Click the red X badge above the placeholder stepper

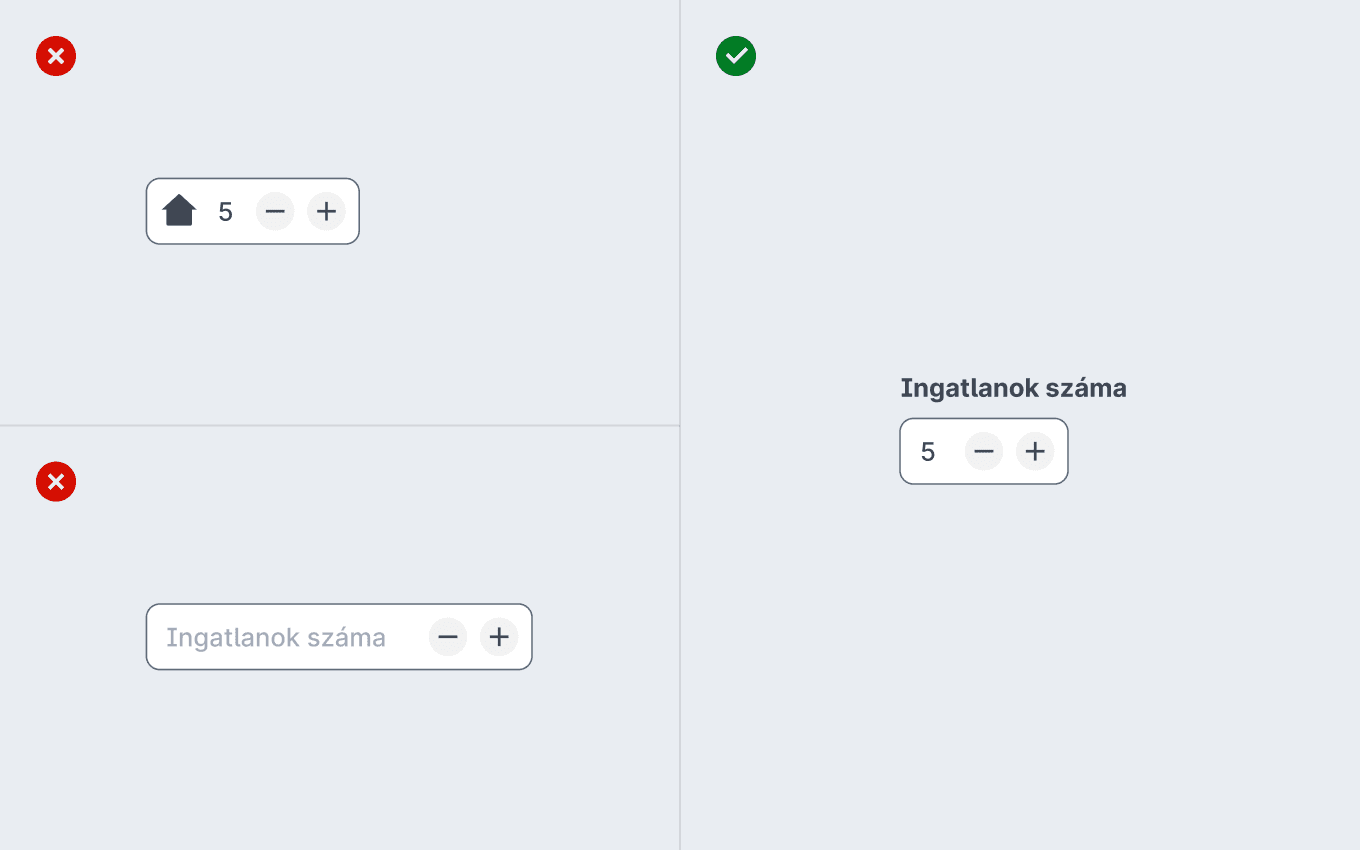(56, 482)
